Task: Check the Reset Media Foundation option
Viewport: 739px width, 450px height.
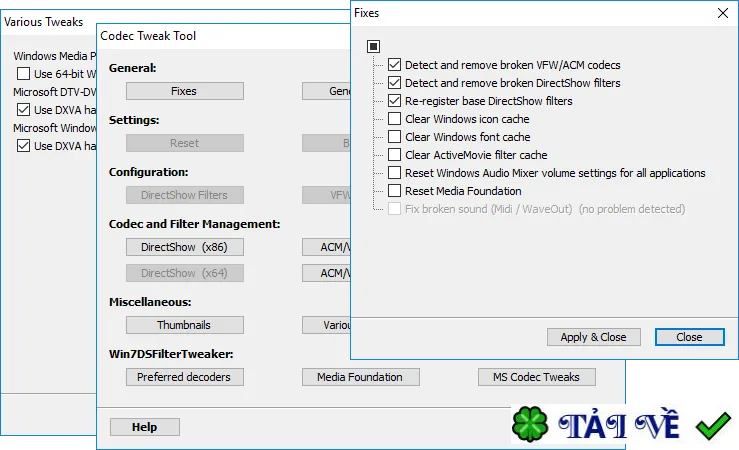Action: [394, 191]
